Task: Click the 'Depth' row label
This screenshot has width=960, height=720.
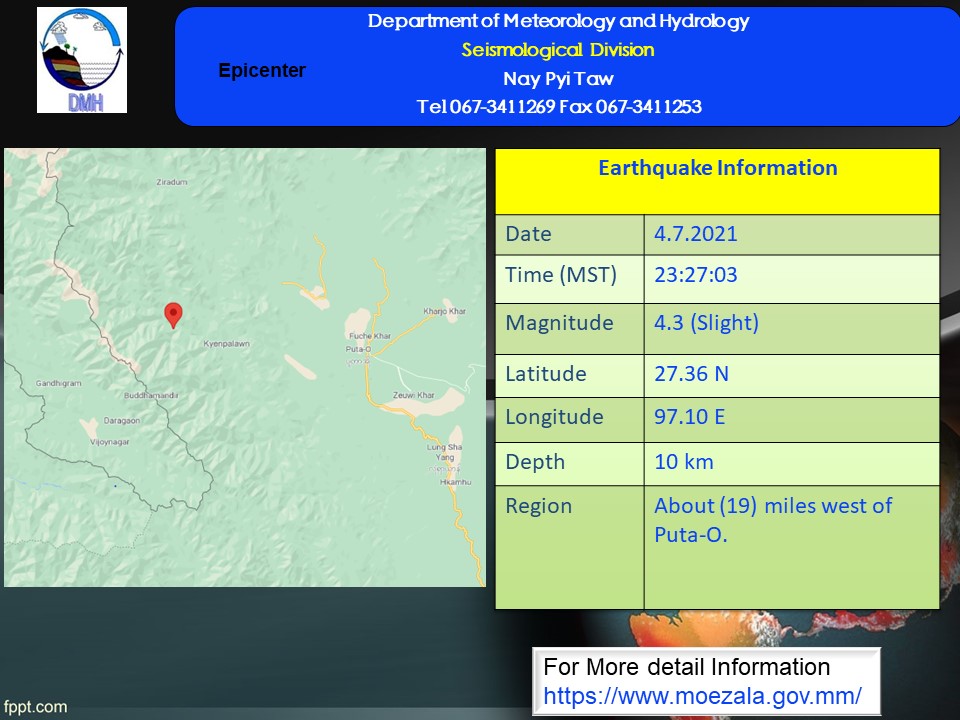Action: [x=535, y=462]
